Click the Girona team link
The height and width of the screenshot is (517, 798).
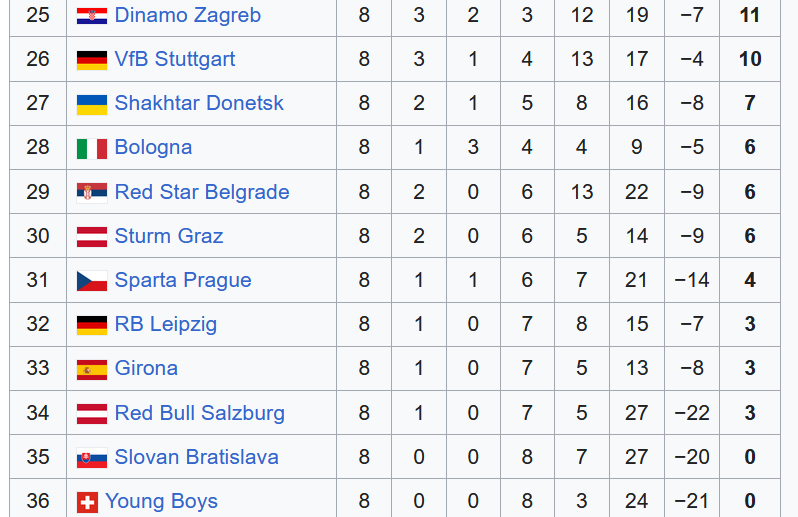tap(146, 368)
